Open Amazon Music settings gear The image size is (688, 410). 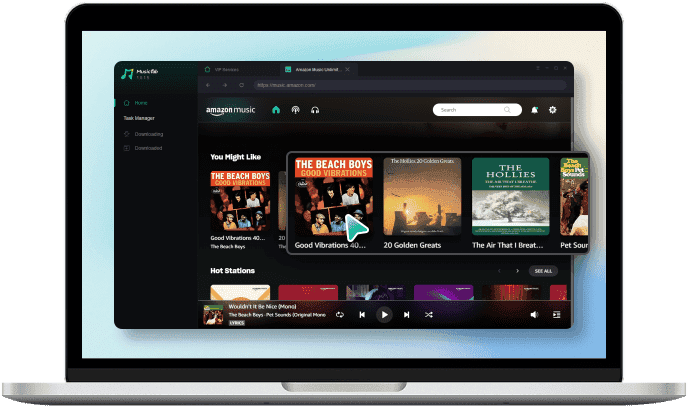tap(553, 110)
